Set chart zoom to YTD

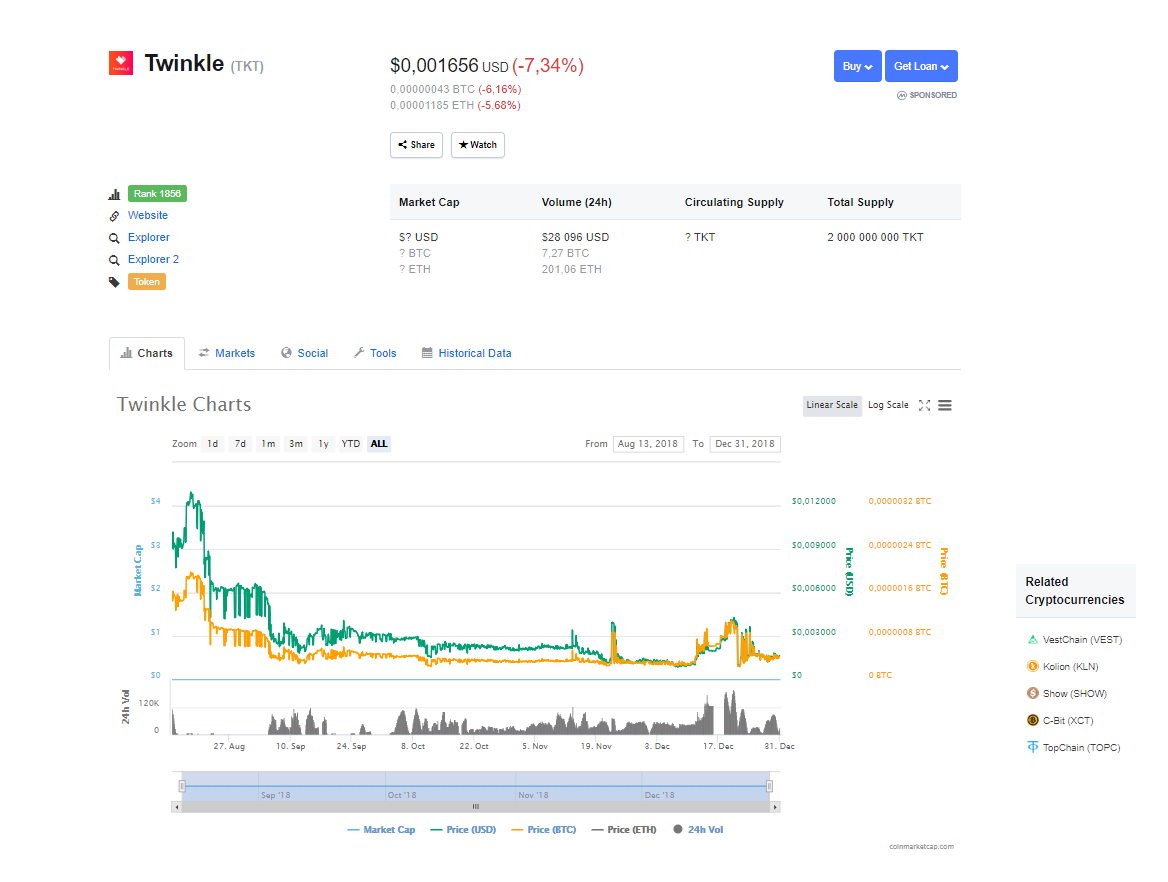[x=351, y=444]
